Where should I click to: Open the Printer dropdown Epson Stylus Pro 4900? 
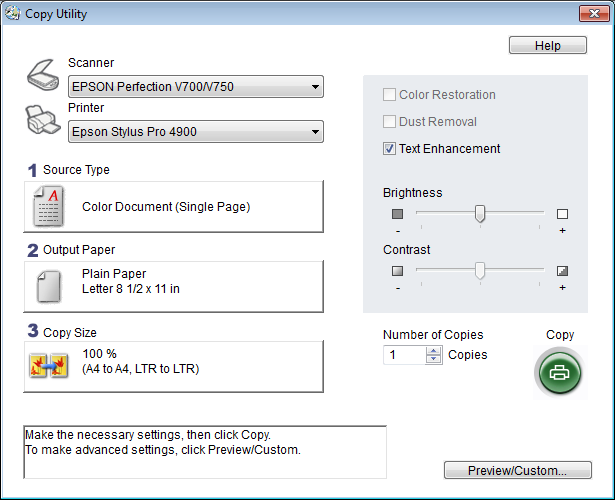pos(196,131)
